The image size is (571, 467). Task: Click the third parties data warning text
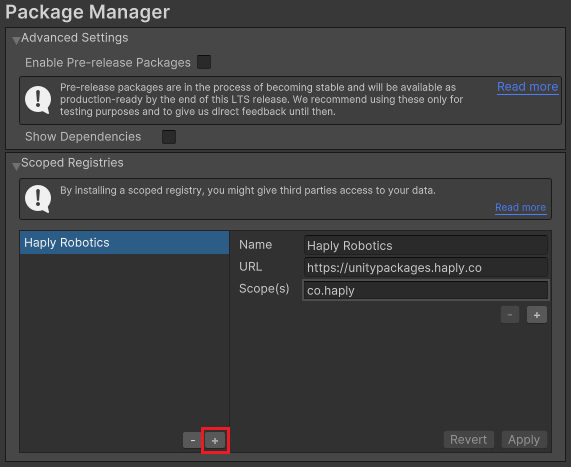[x=248, y=191]
